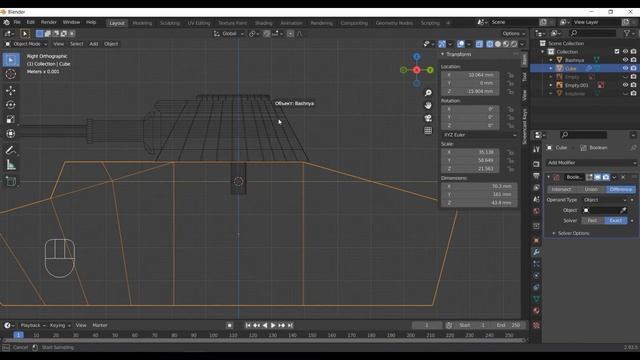Image resolution: width=640 pixels, height=360 pixels.
Task: Select solid viewport shading
Action: pyautogui.click(x=498, y=44)
